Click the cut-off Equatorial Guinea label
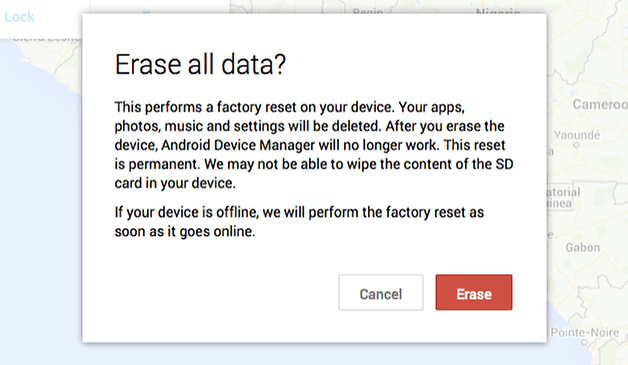Viewport: 628px width, 365px height. [564, 198]
